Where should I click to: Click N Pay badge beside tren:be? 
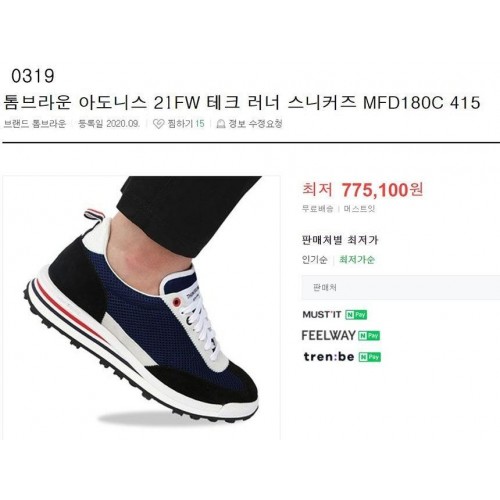(x=370, y=357)
